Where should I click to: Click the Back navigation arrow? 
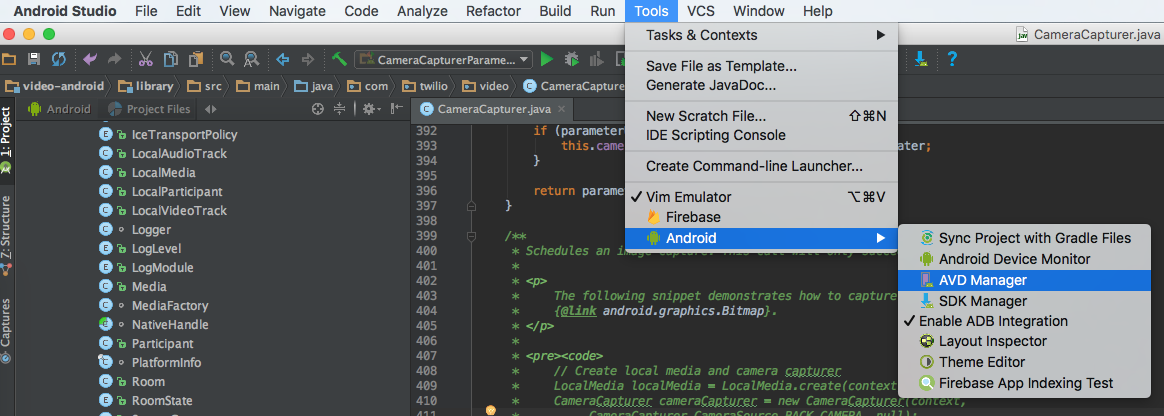(283, 59)
